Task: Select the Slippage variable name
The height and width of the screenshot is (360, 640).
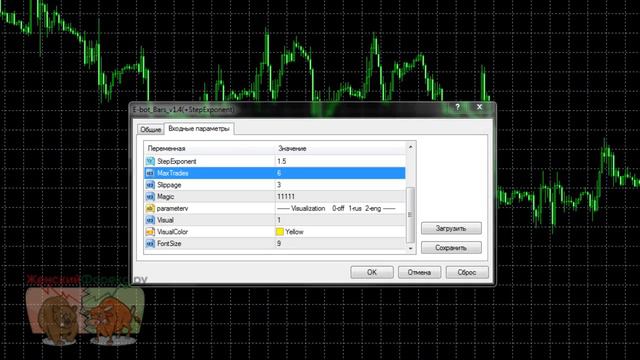Action: [169, 185]
